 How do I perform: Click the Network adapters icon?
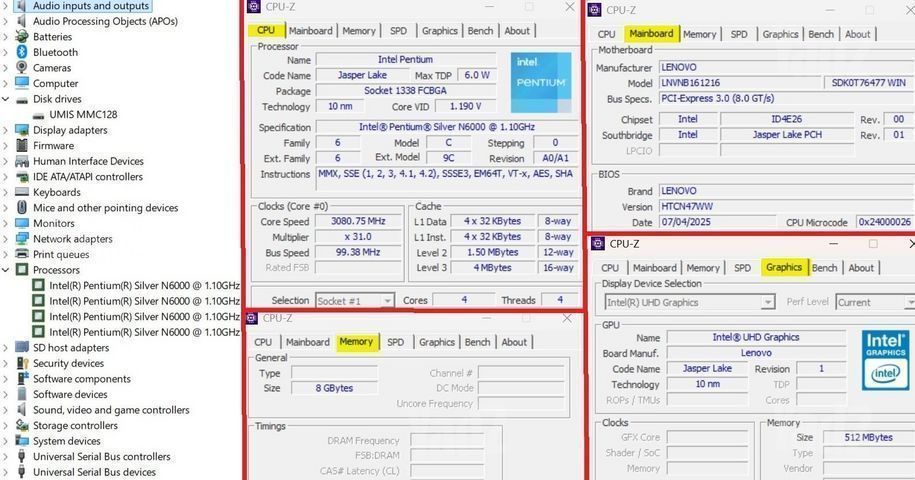tap(22, 239)
